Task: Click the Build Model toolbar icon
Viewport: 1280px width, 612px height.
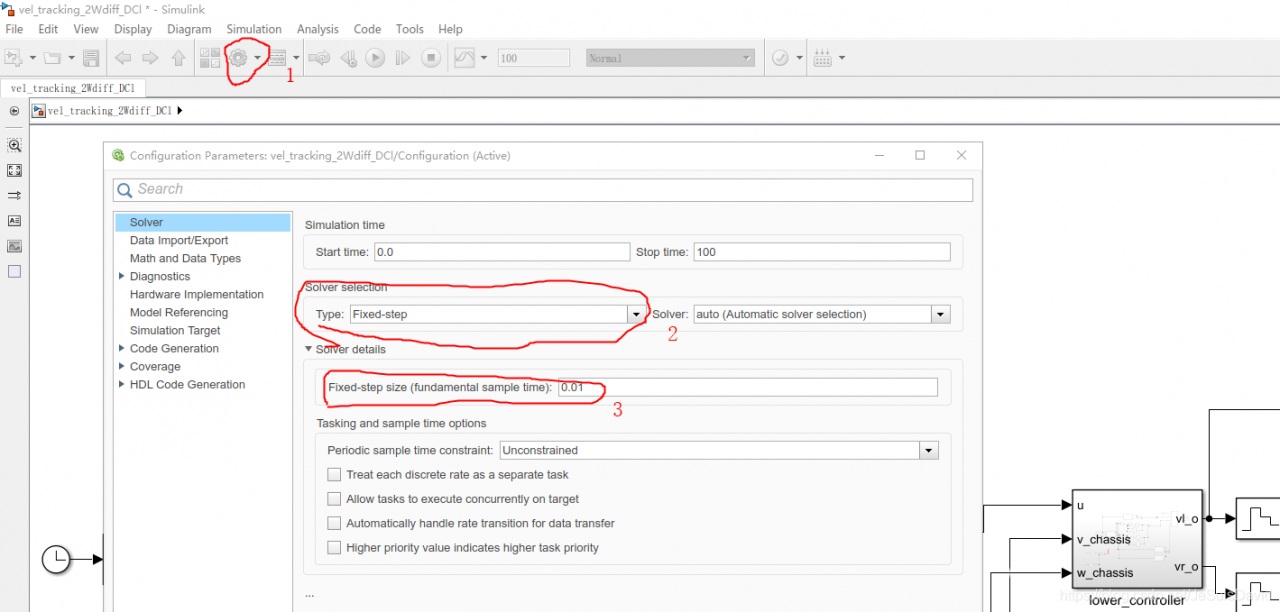Action: pos(823,58)
